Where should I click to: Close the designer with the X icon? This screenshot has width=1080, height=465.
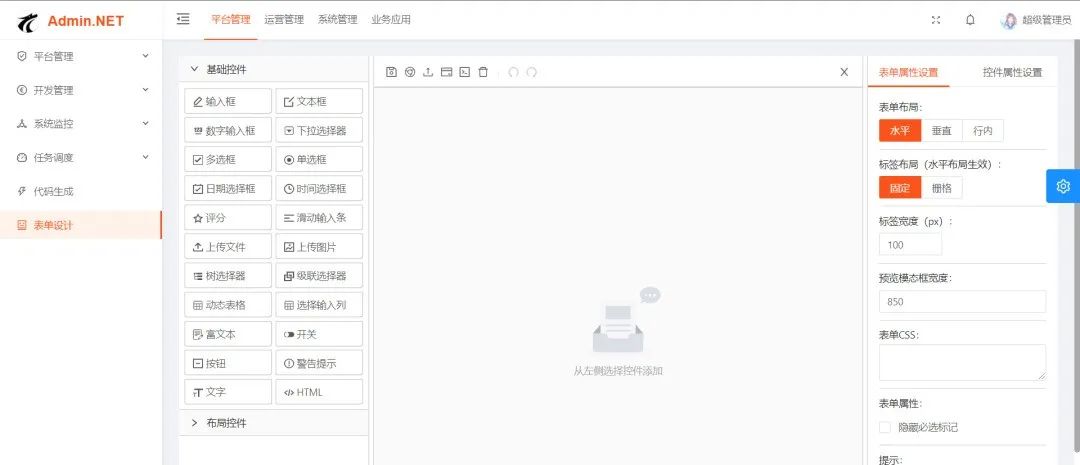point(844,72)
